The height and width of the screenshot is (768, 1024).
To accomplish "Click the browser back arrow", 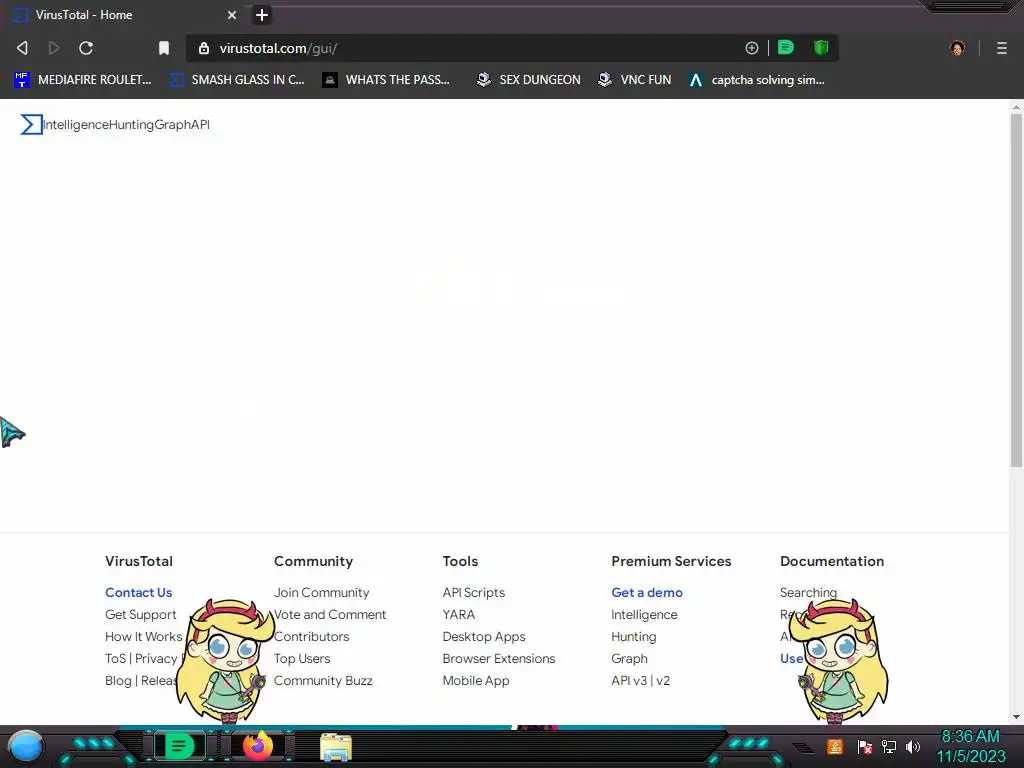I will pos(22,48).
